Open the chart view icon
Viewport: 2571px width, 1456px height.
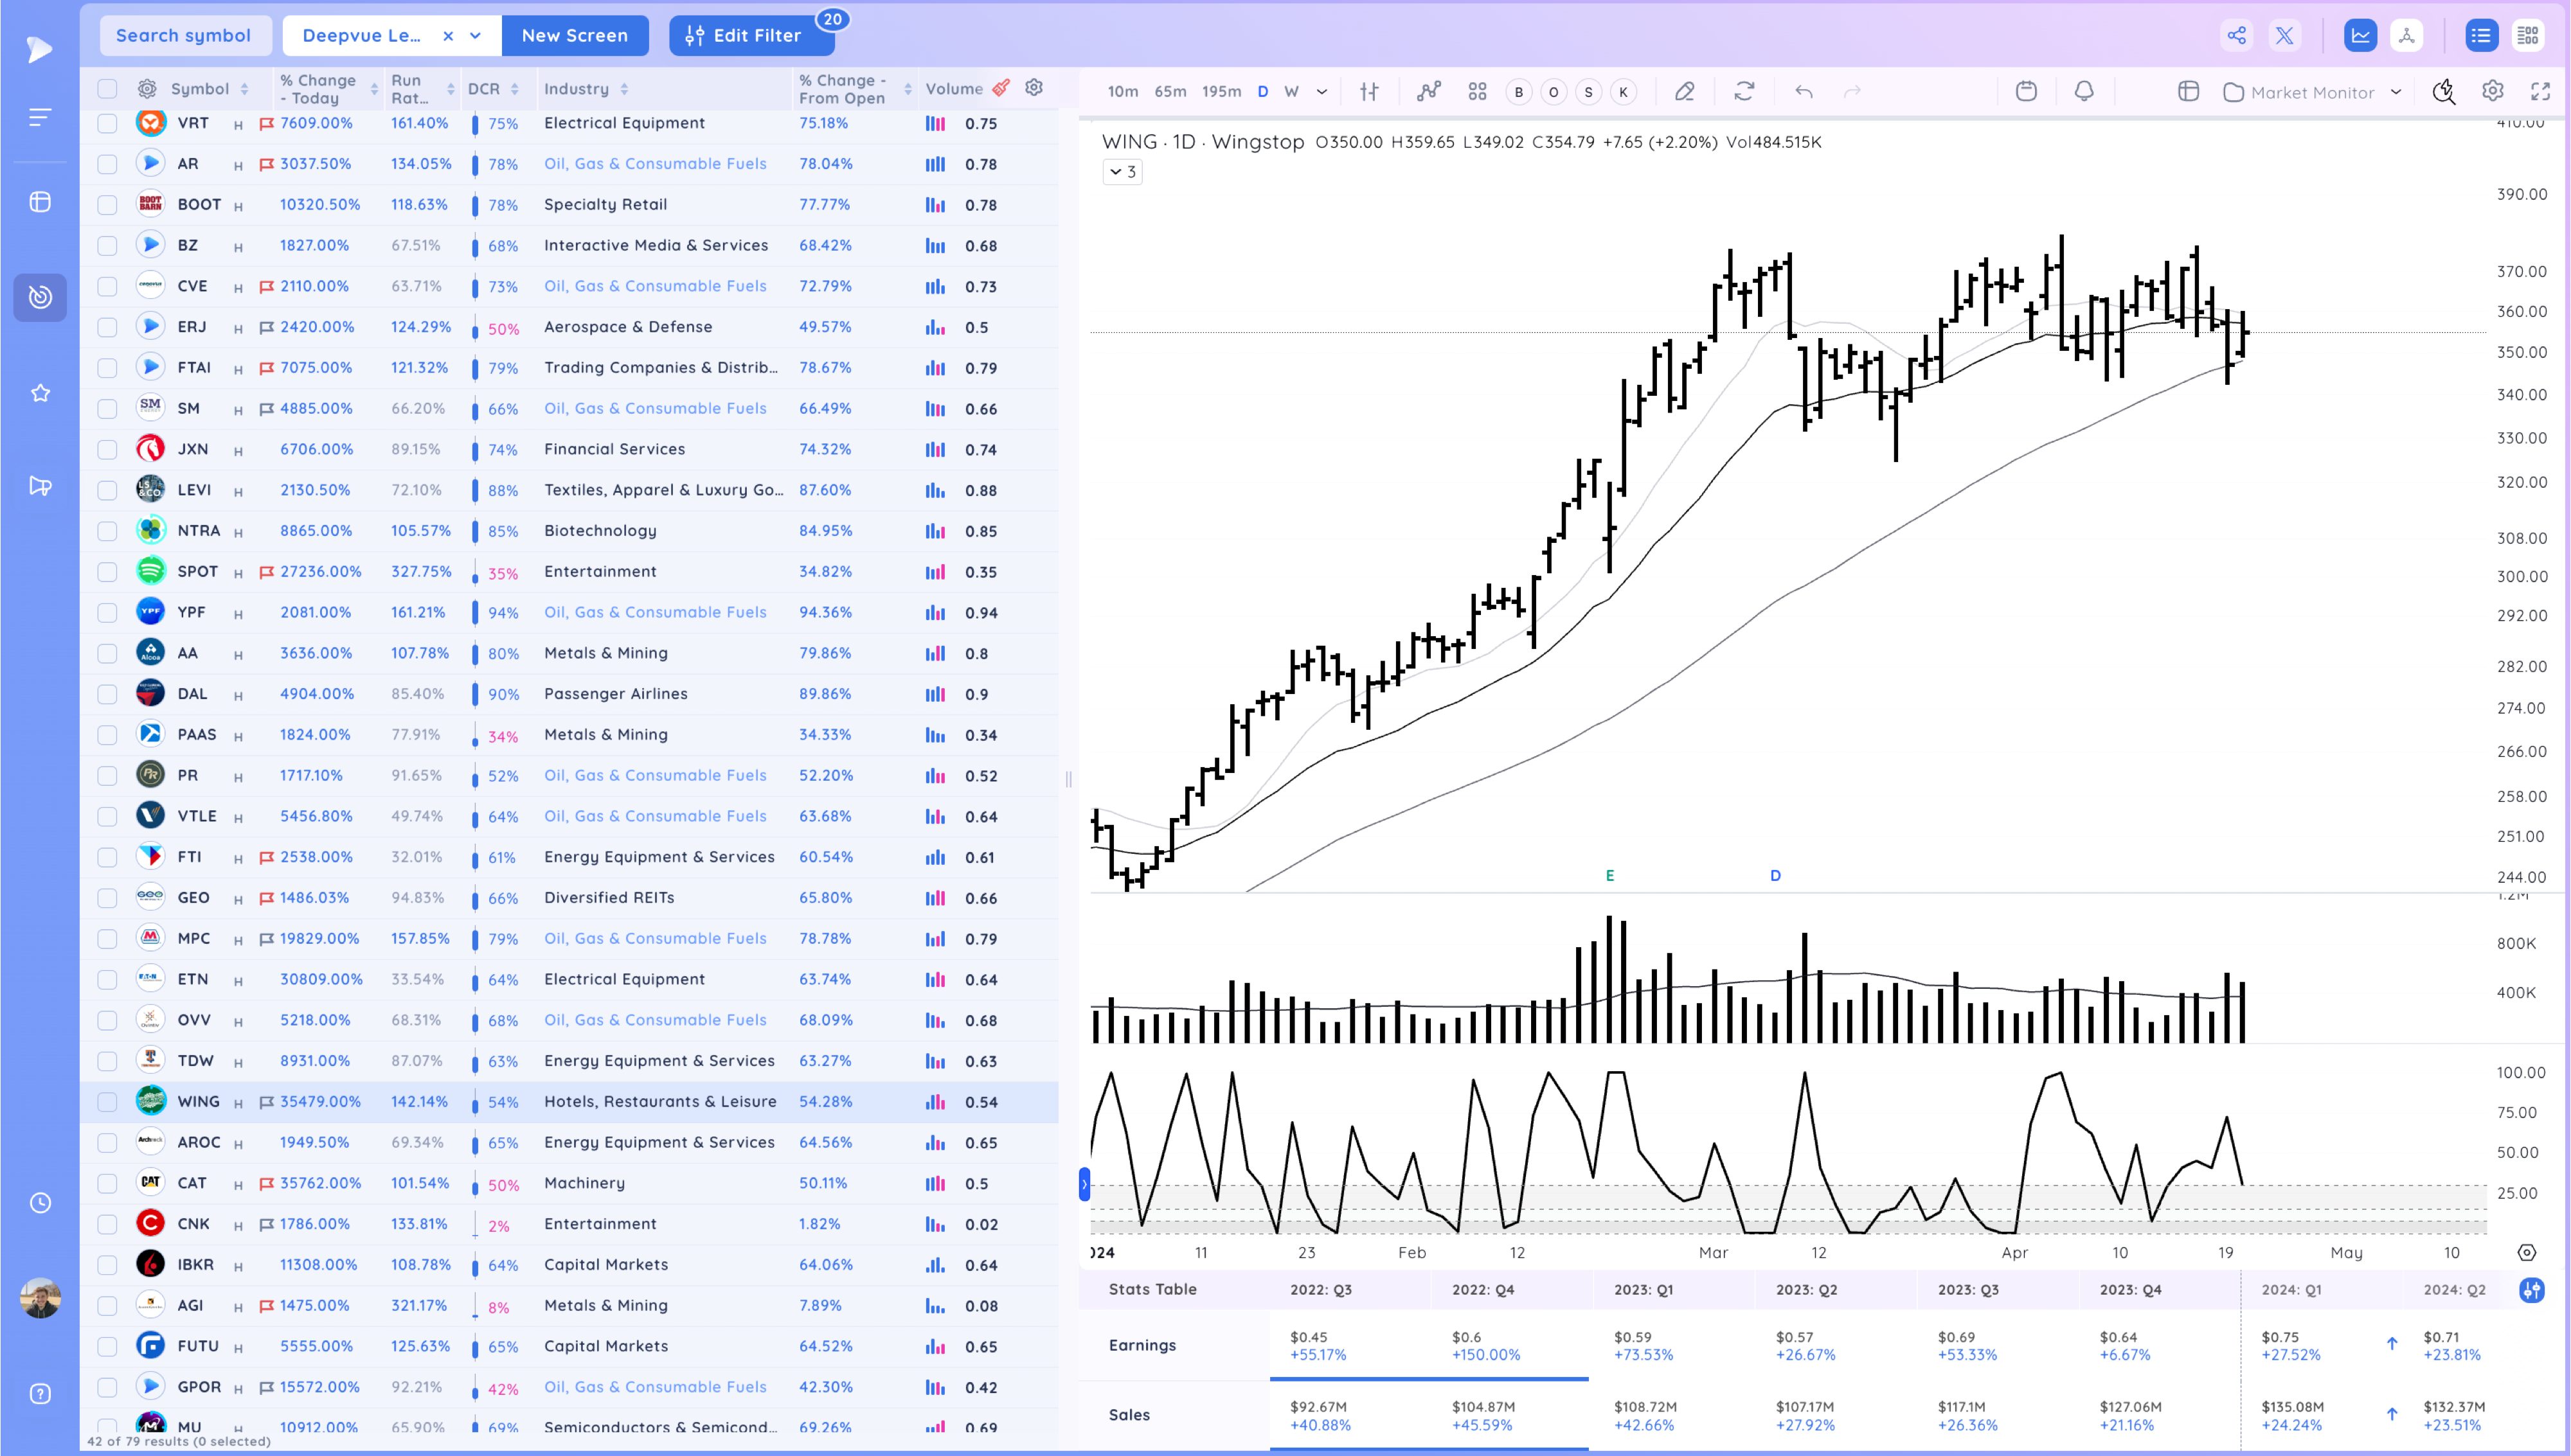[2360, 35]
